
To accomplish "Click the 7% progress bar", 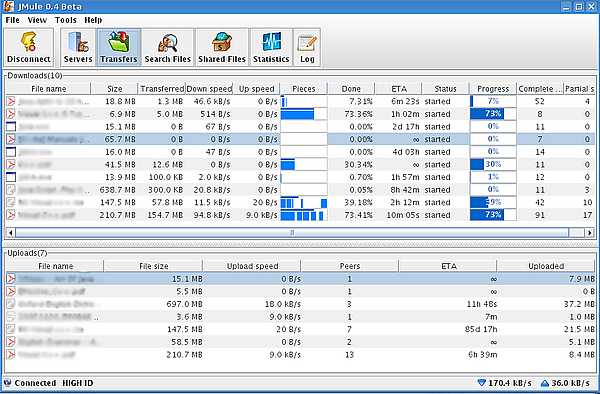I will point(493,101).
